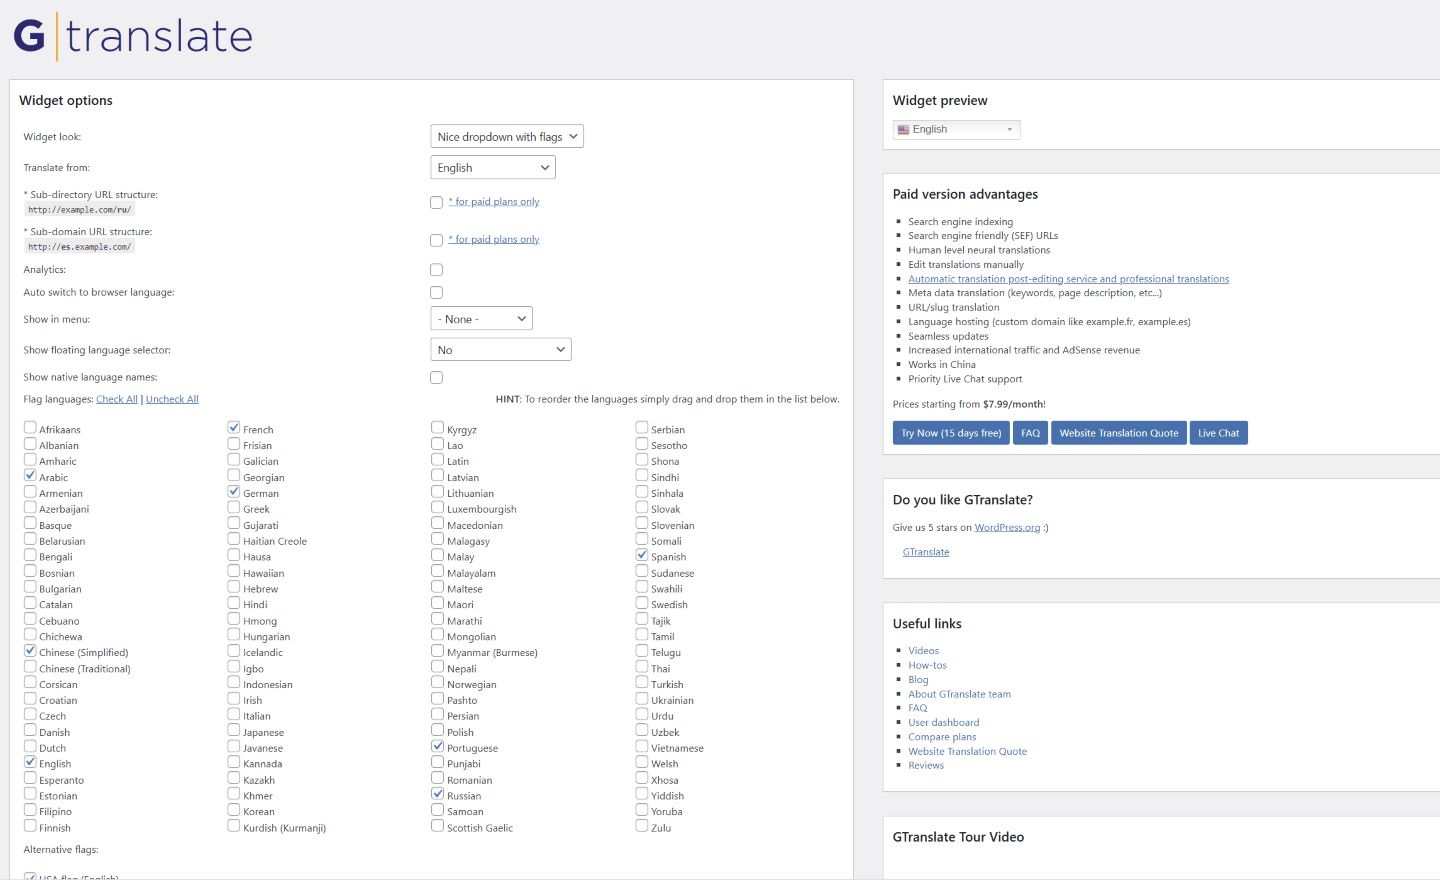The image size is (1440, 880).
Task: Click the http://es.example.com/ example text
Action: 80,247
